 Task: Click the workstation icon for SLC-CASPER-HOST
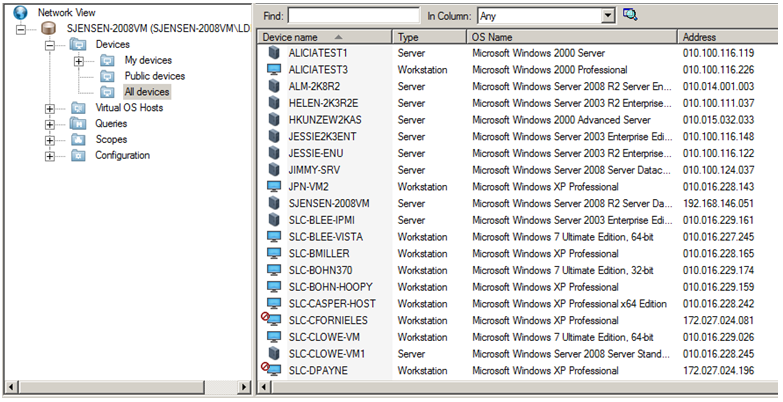click(x=274, y=304)
